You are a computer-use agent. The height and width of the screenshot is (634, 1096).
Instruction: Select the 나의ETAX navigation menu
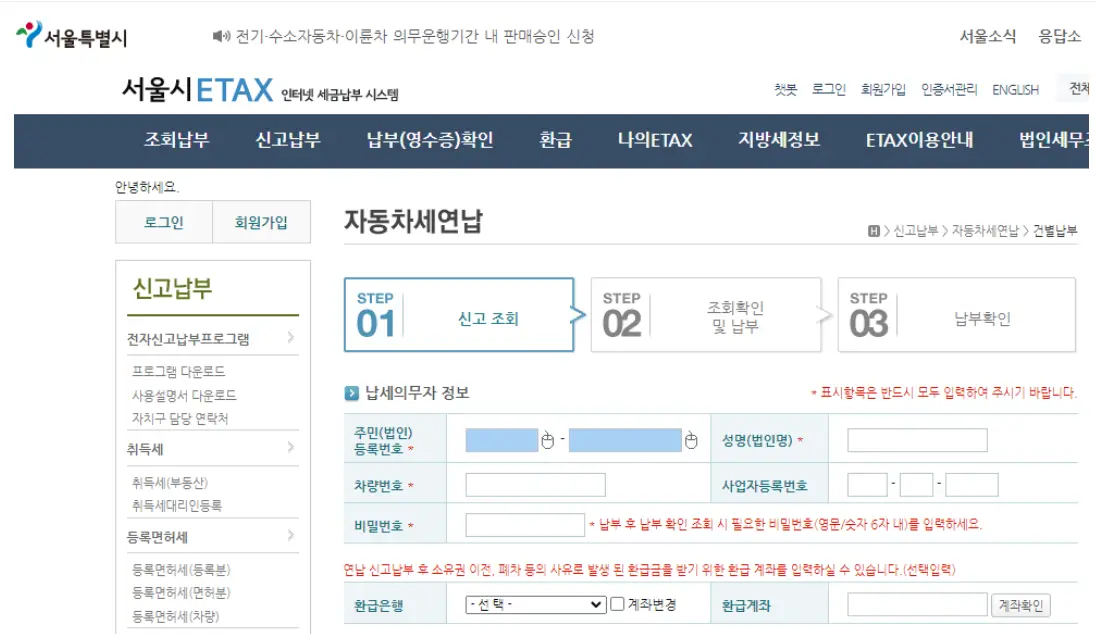coord(659,141)
